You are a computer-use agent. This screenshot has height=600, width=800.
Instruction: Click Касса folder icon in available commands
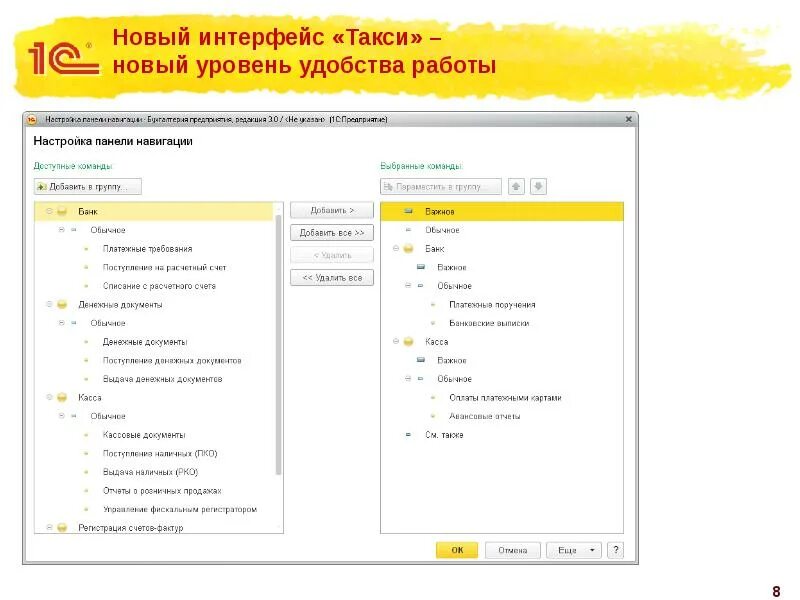62,397
